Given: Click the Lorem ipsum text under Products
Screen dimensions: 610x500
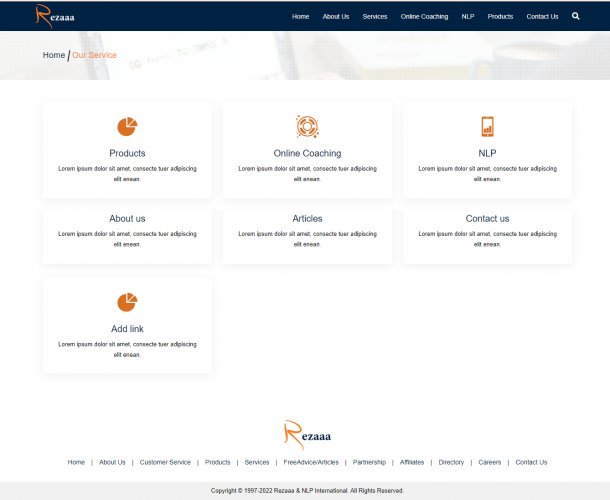Looking at the screenshot, I should pos(127,174).
